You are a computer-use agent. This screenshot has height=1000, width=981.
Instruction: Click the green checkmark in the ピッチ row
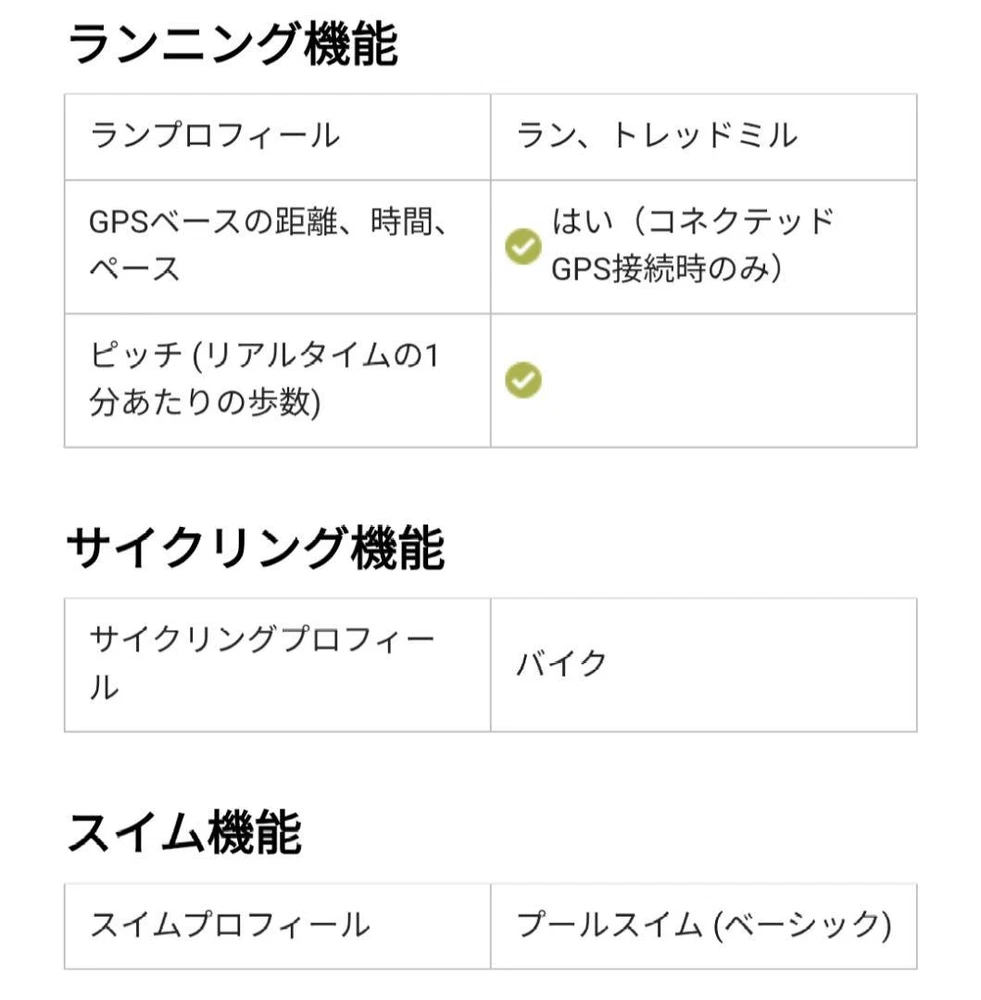(523, 380)
